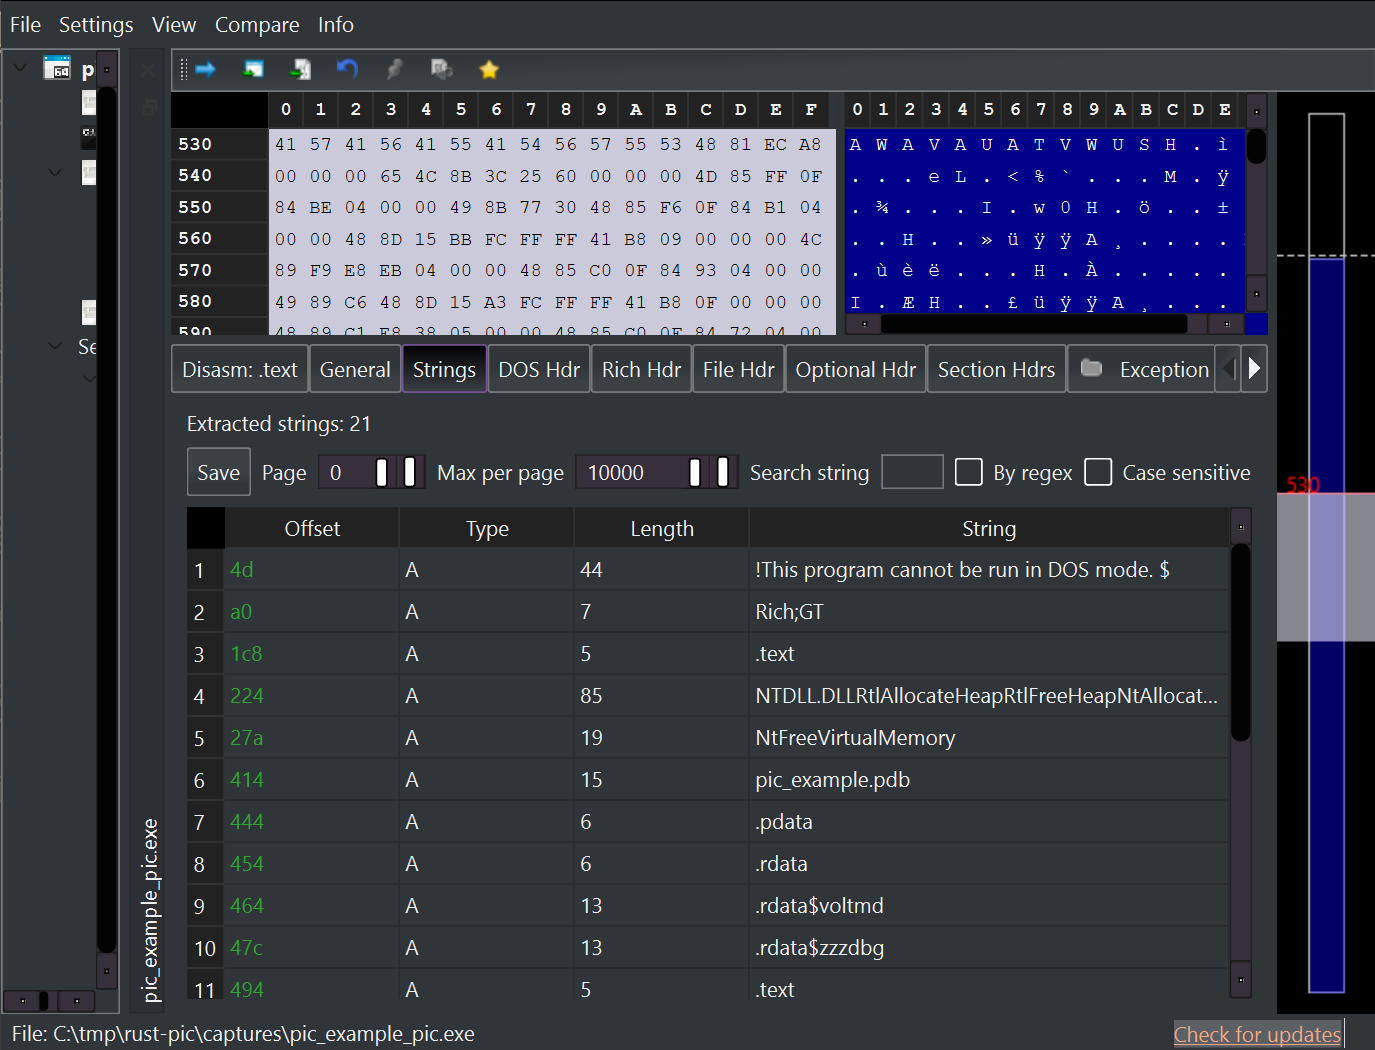Click the grey copy-documents toolbar icon
The width and height of the screenshot is (1375, 1050).
[442, 69]
